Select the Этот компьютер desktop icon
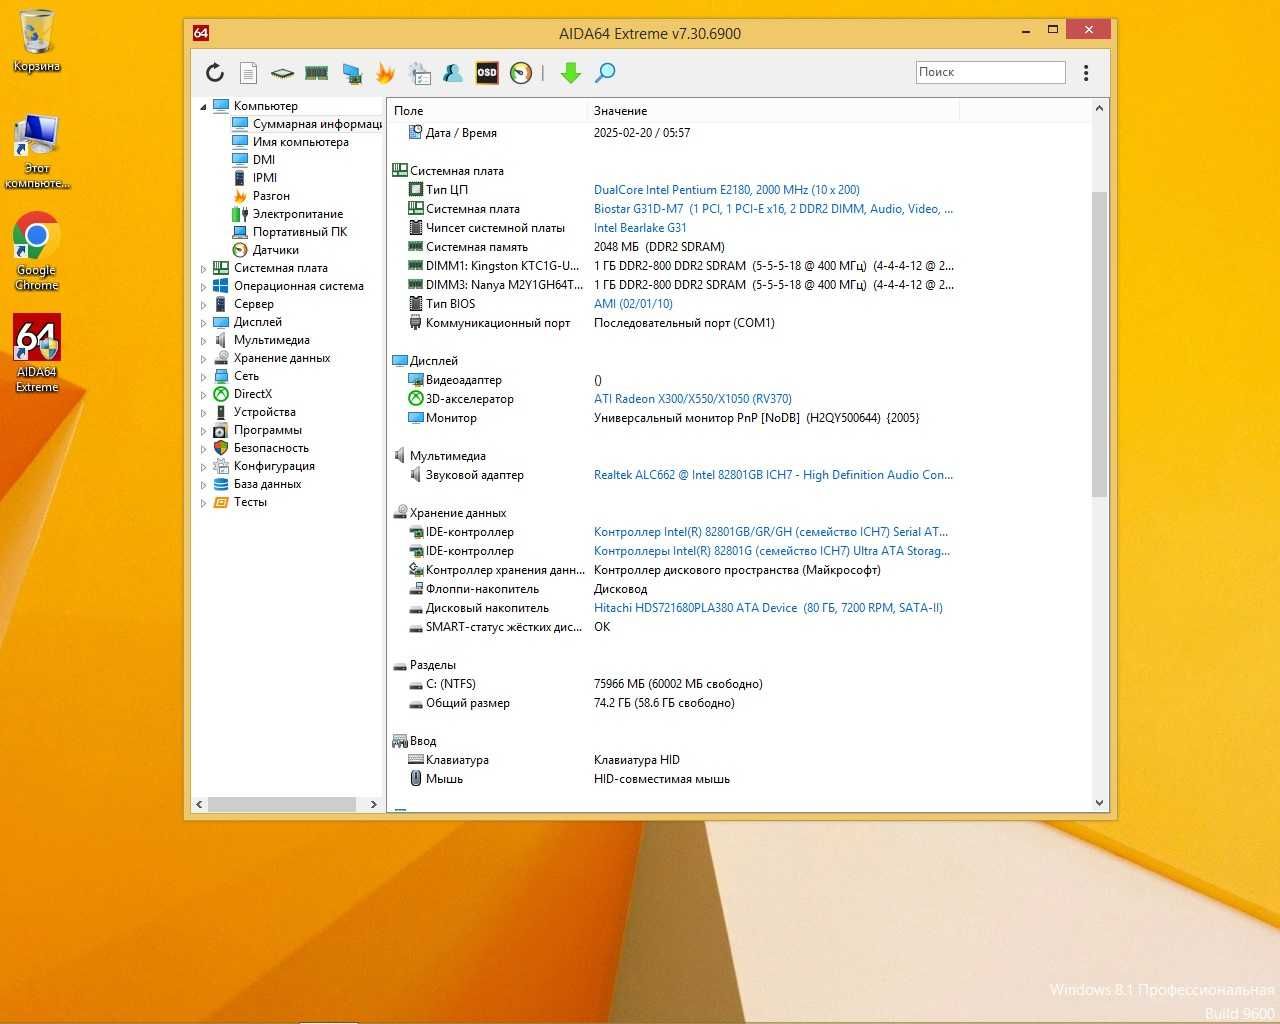 click(x=37, y=152)
